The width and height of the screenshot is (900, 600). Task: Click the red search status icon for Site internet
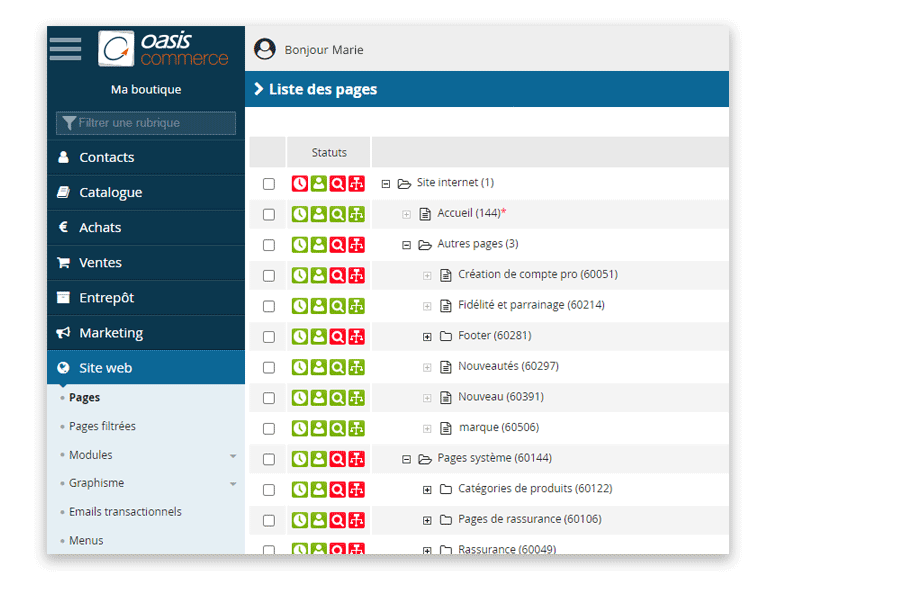tap(338, 184)
